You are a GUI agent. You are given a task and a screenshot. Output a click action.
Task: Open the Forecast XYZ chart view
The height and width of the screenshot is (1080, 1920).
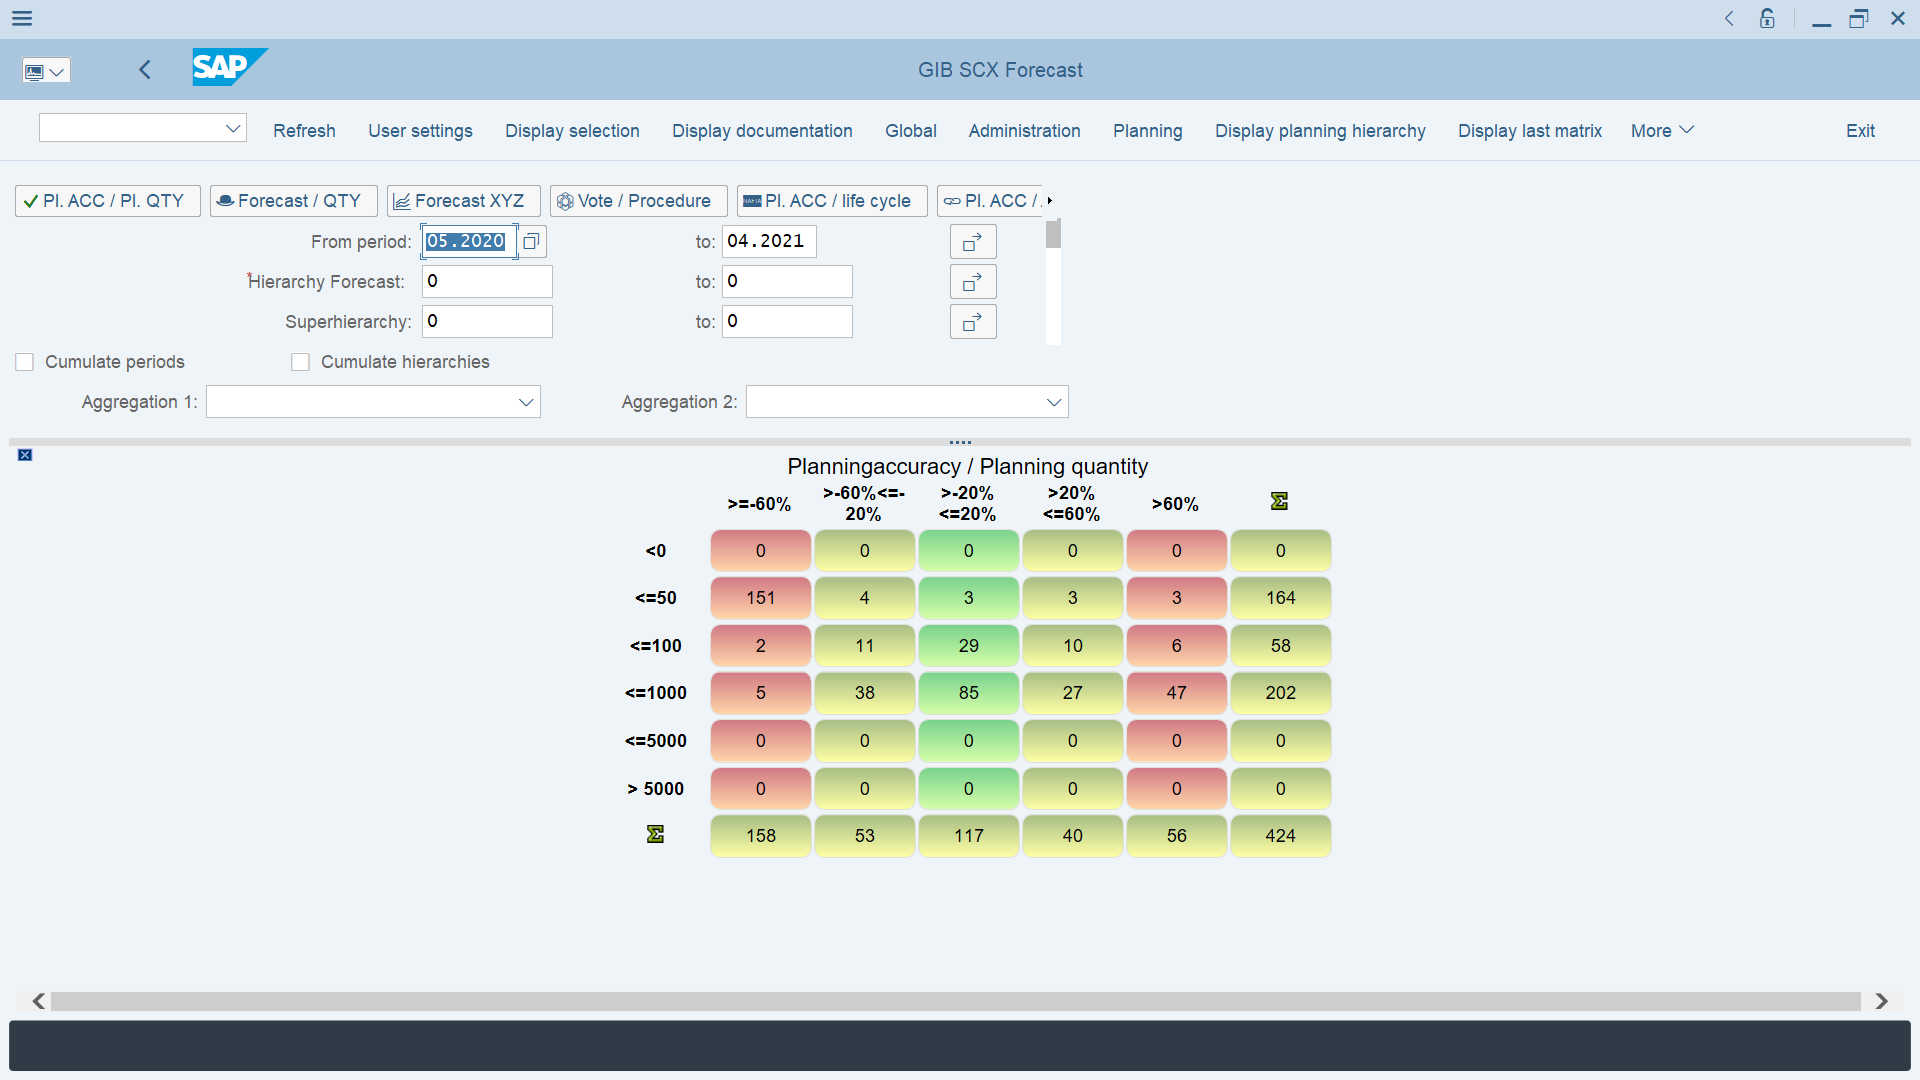(x=463, y=200)
